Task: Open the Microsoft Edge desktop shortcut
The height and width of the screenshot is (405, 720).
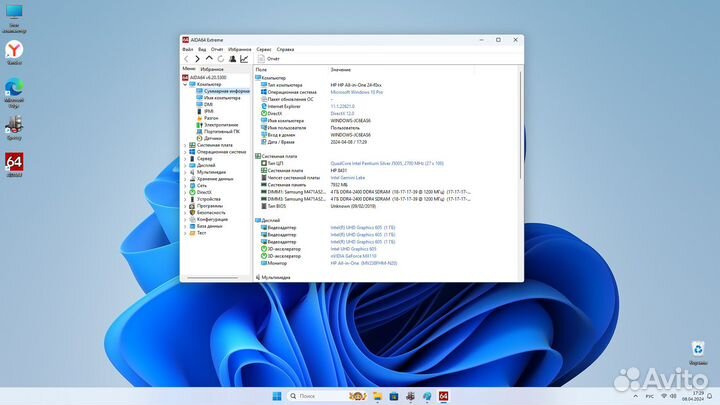Action: pos(14,93)
